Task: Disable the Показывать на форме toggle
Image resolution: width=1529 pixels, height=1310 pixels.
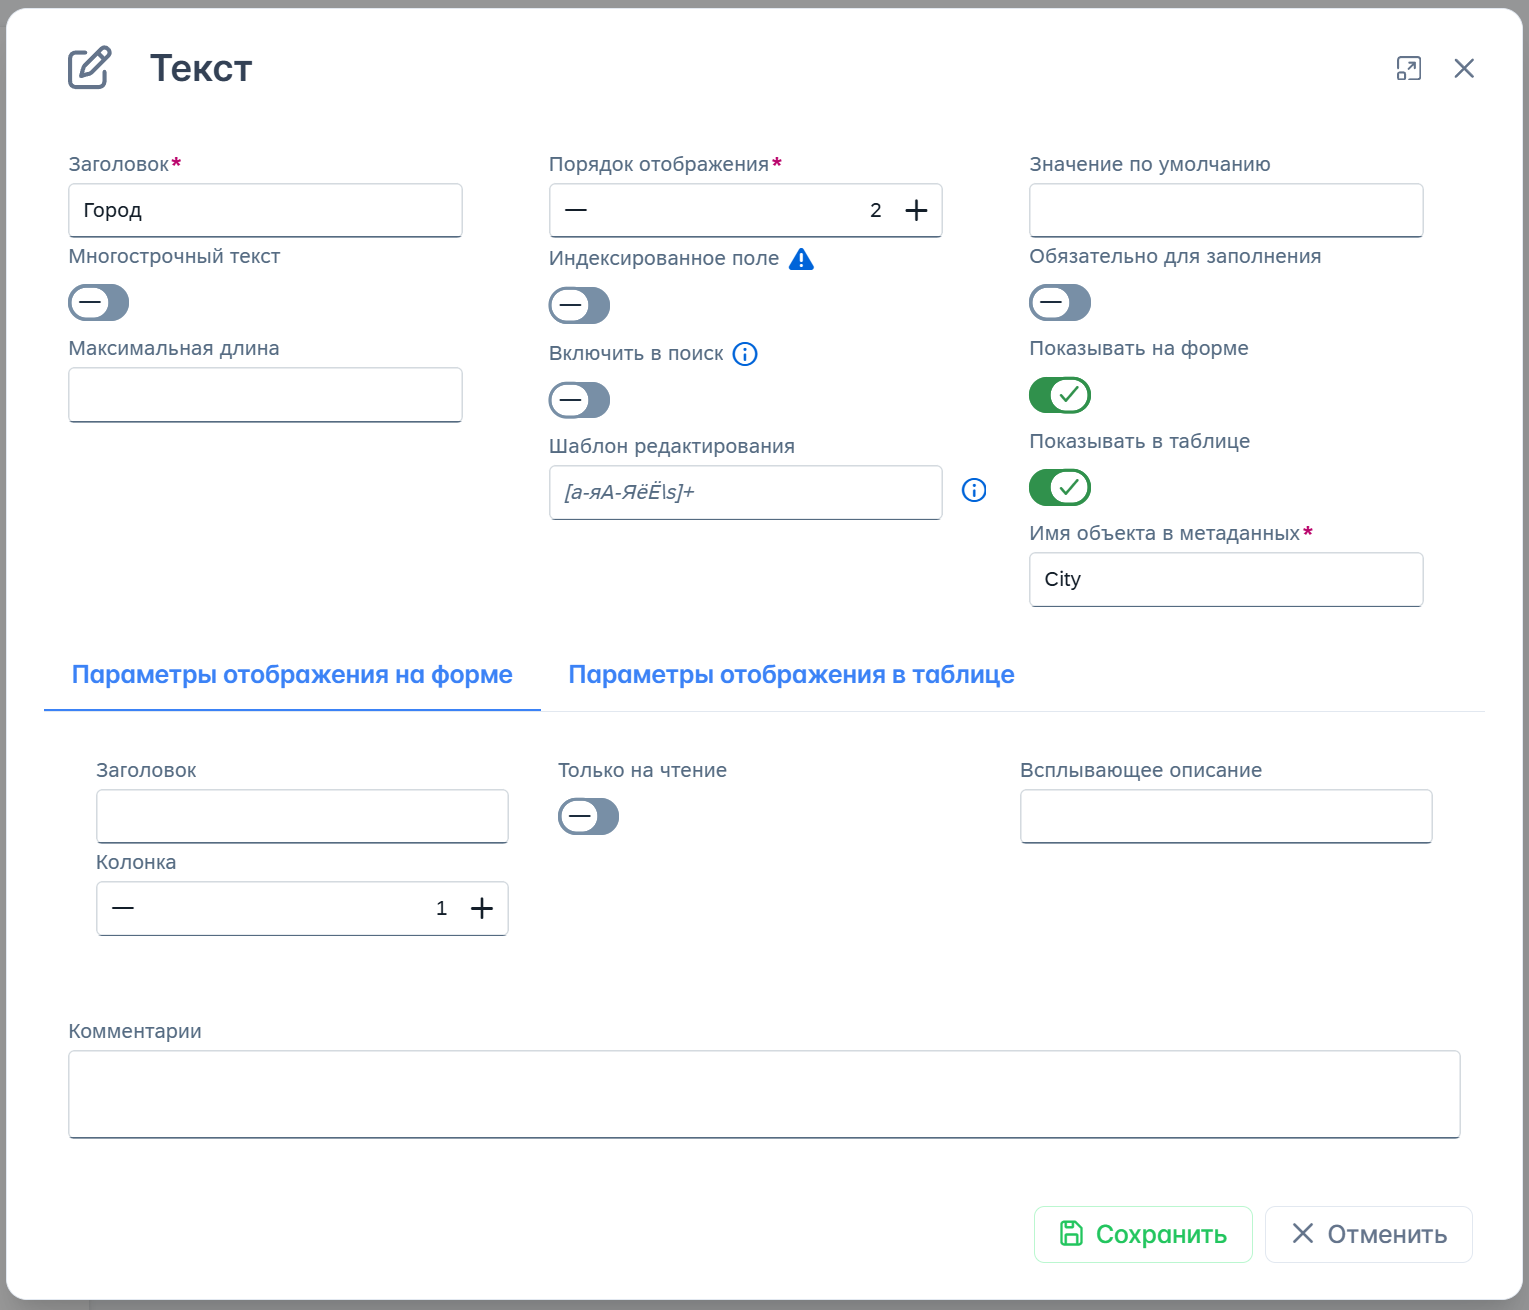Action: coord(1059,395)
